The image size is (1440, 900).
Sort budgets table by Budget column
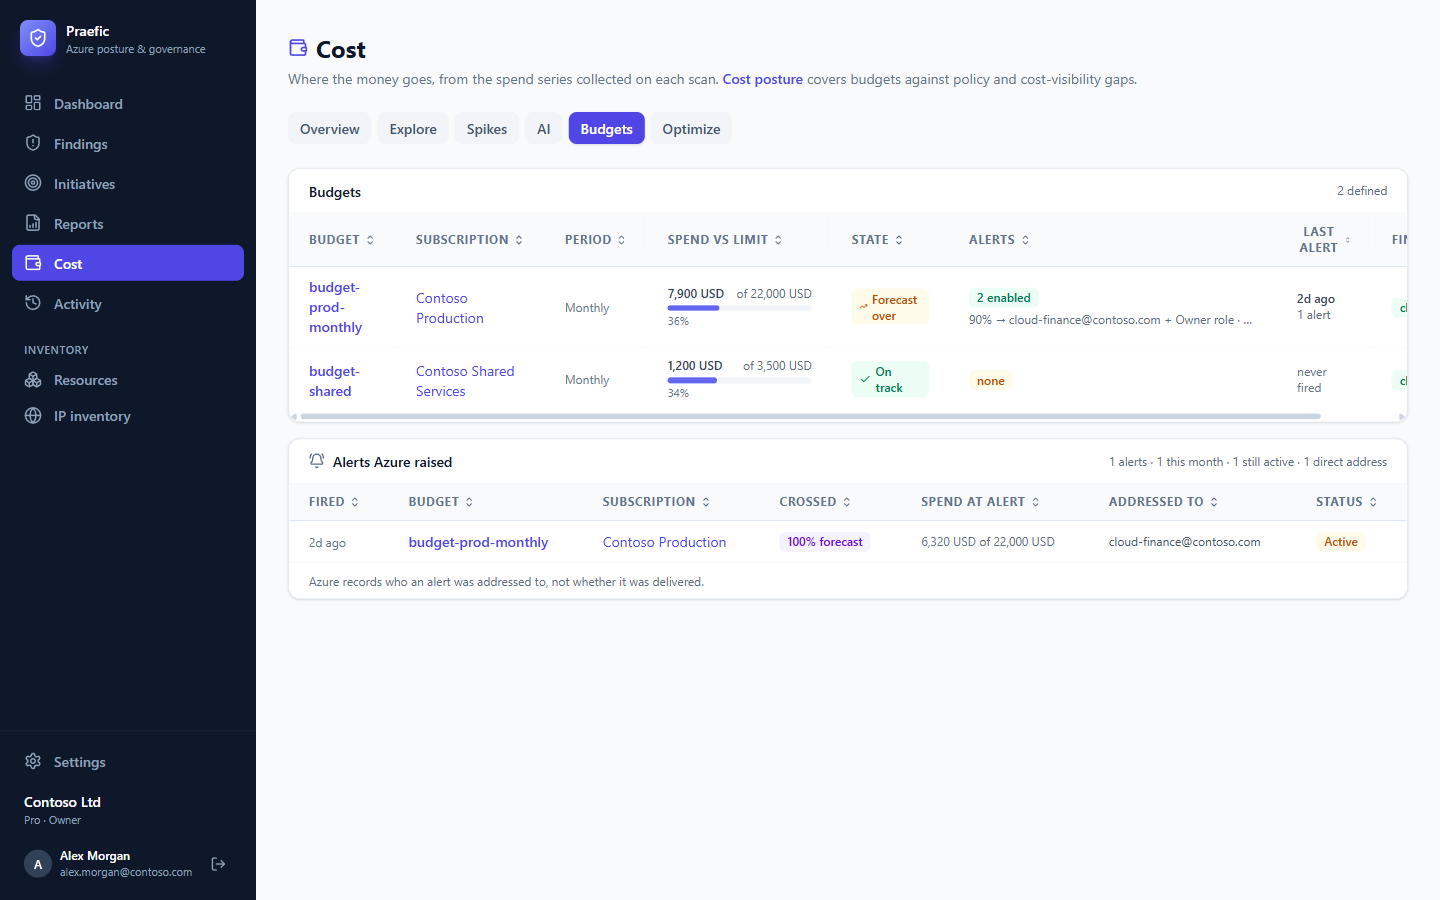(x=342, y=240)
